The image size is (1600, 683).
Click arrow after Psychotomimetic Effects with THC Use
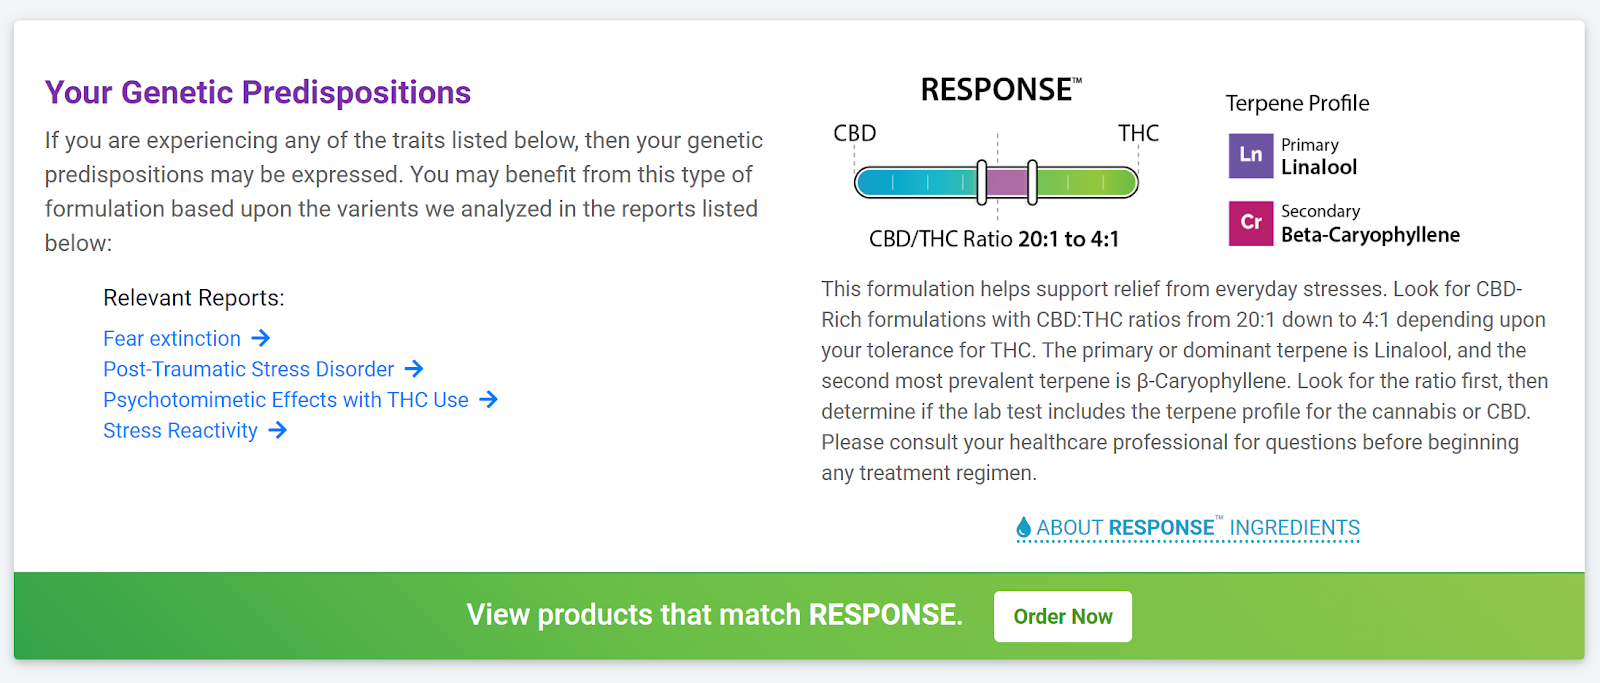pyautogui.click(x=488, y=400)
